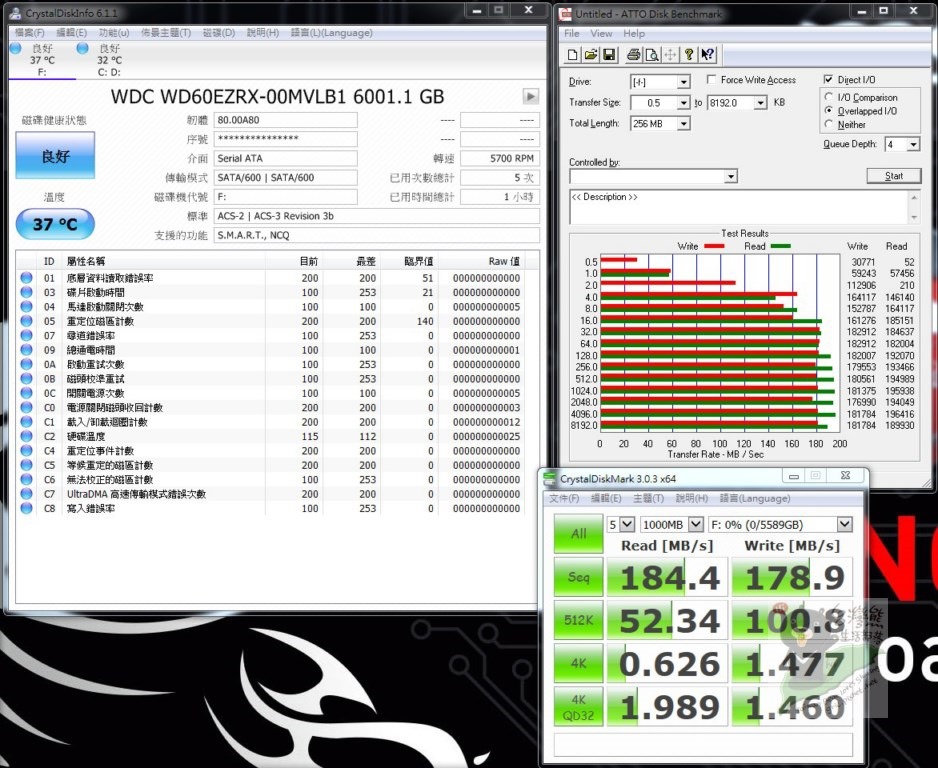This screenshot has width=938, height=768.
Task: Click 512K test button
Action: click(x=578, y=620)
